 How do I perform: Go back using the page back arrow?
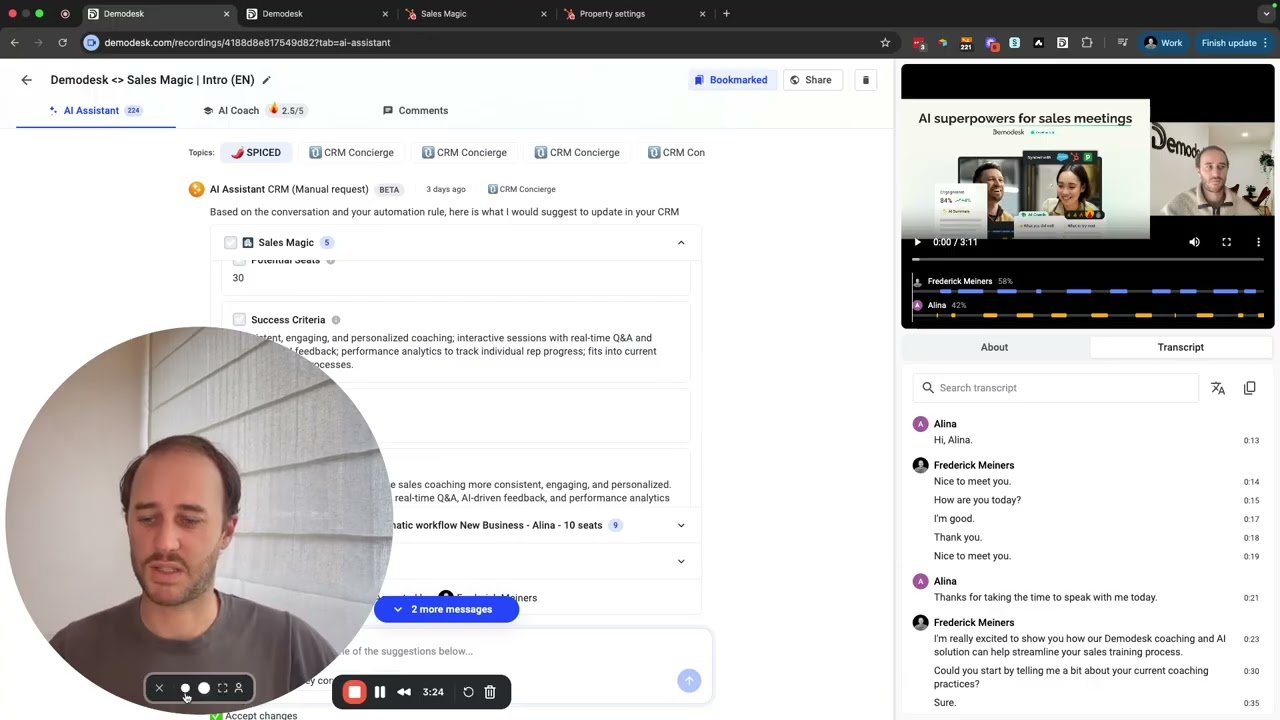click(x=27, y=80)
